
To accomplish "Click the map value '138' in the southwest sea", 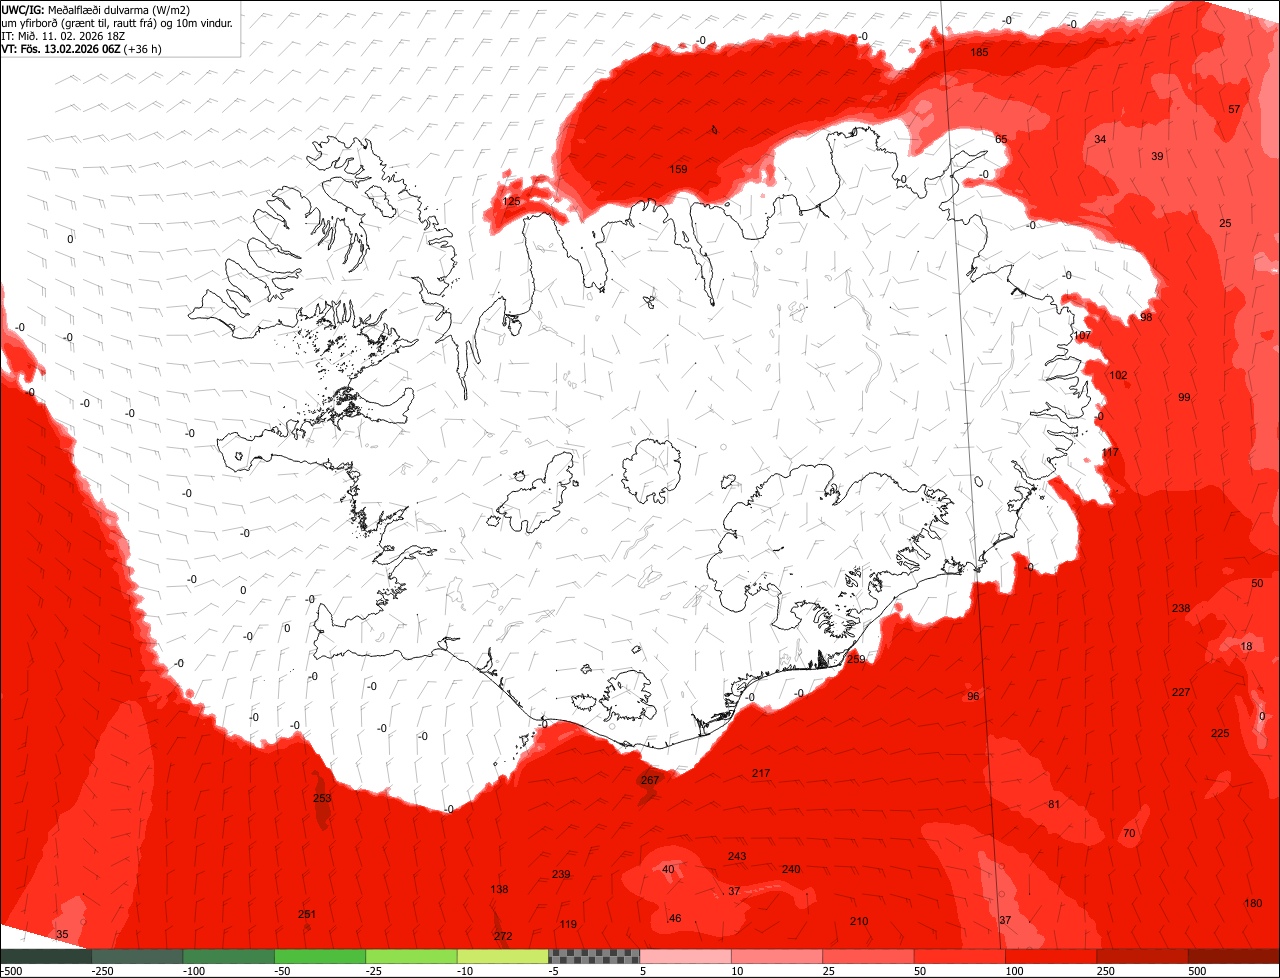I will [499, 889].
